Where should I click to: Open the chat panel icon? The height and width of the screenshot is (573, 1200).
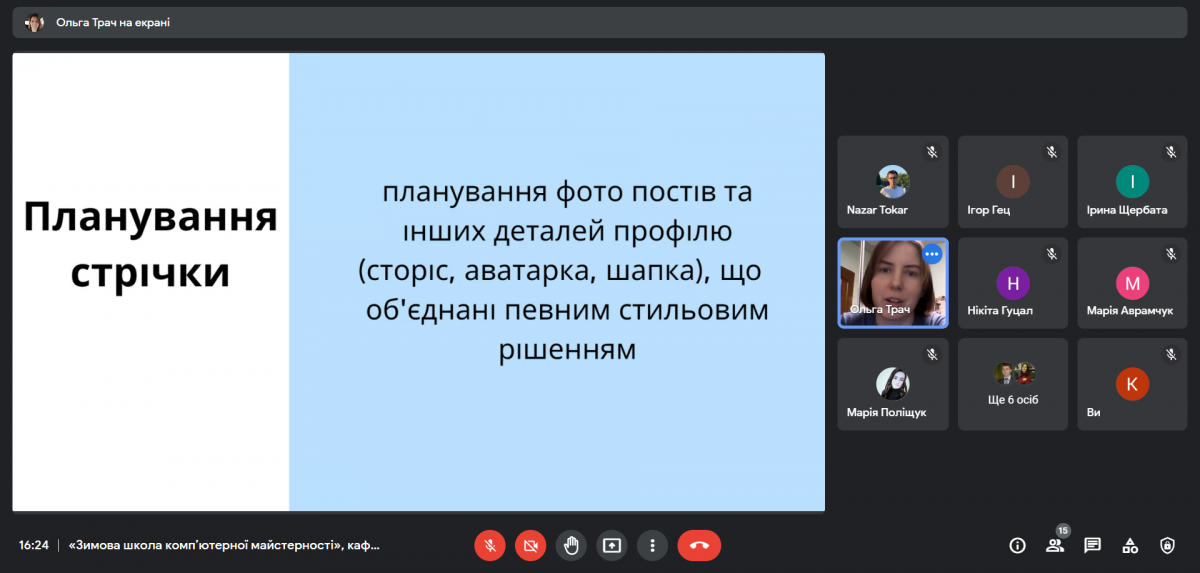coord(1092,545)
